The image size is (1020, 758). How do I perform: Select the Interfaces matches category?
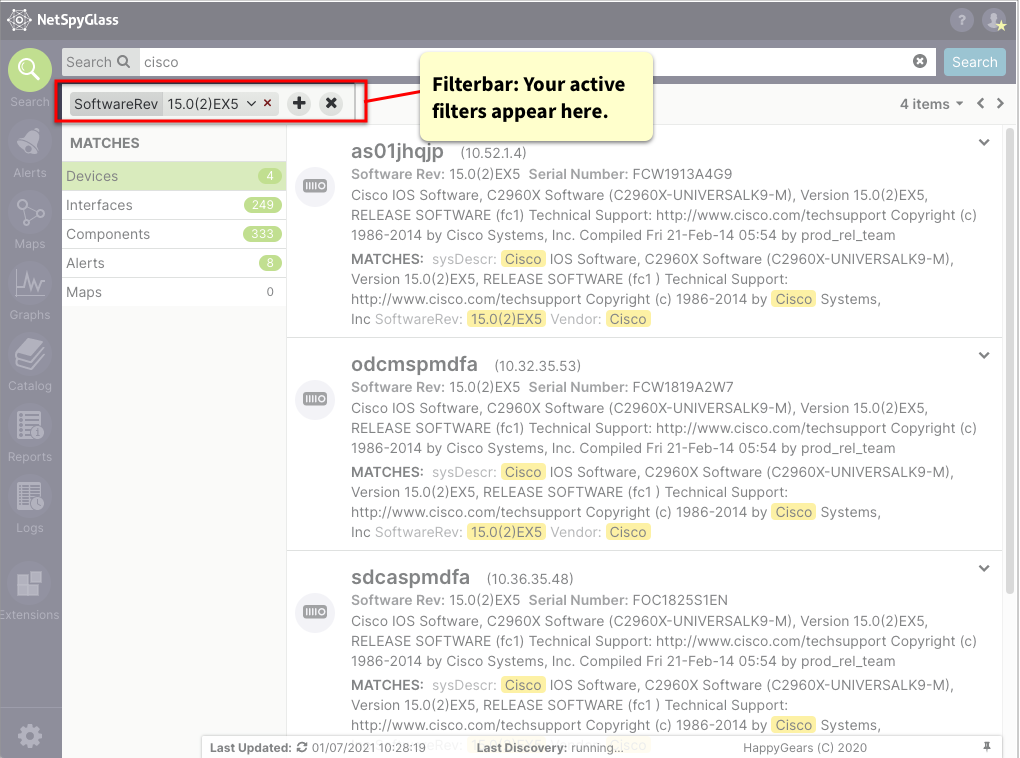[174, 205]
